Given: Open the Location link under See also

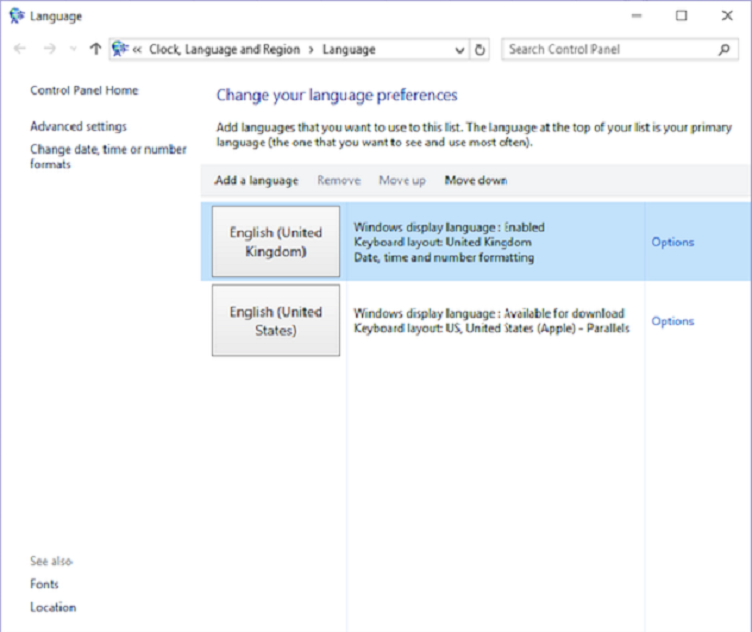Looking at the screenshot, I should 53,608.
